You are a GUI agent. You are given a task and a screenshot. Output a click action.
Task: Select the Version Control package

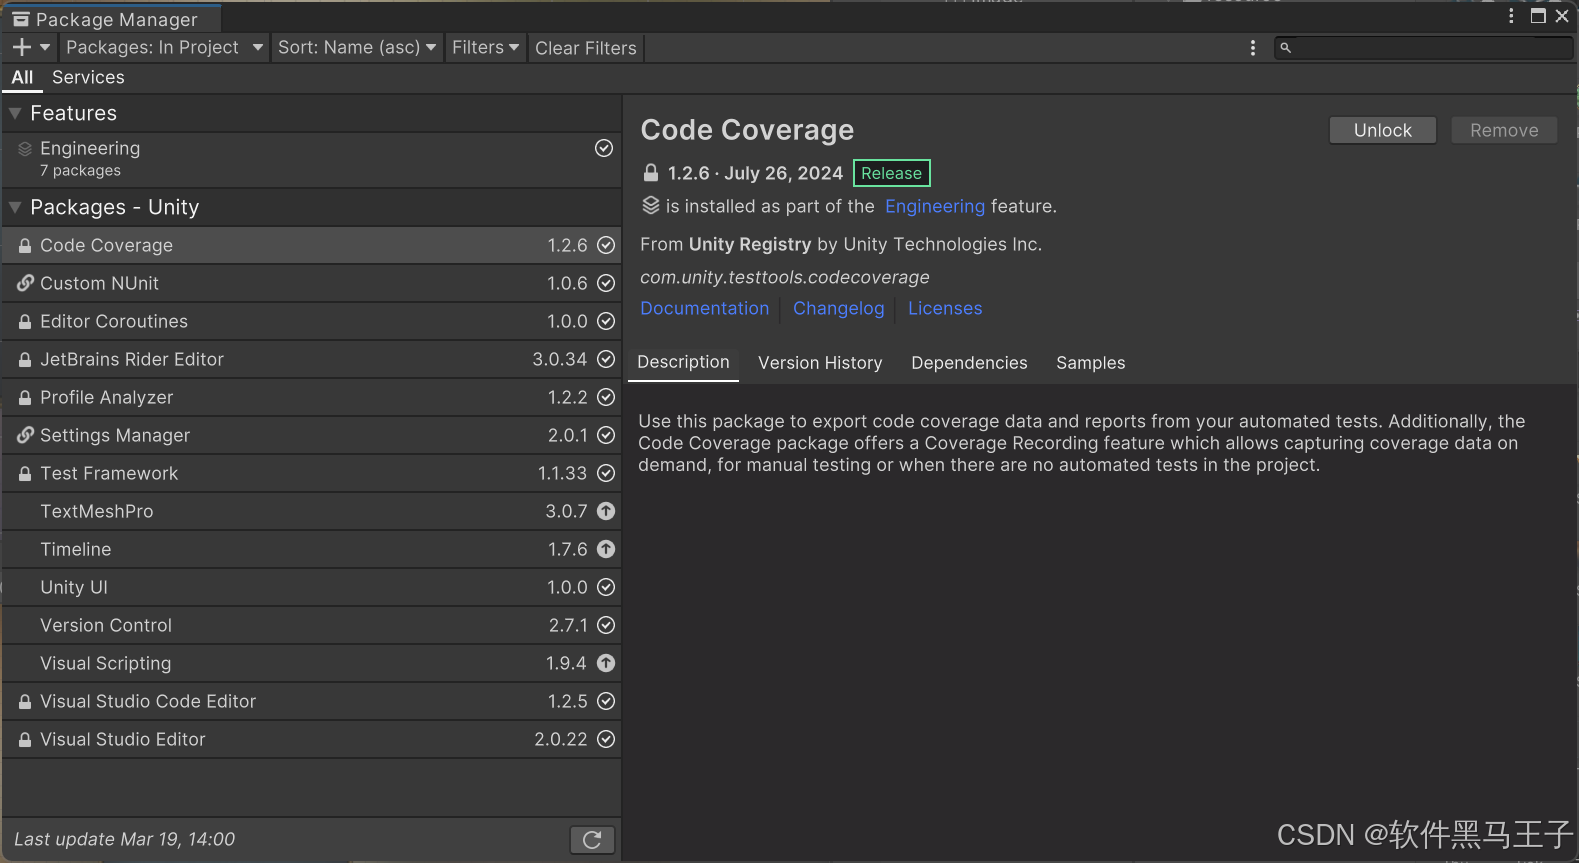click(311, 625)
